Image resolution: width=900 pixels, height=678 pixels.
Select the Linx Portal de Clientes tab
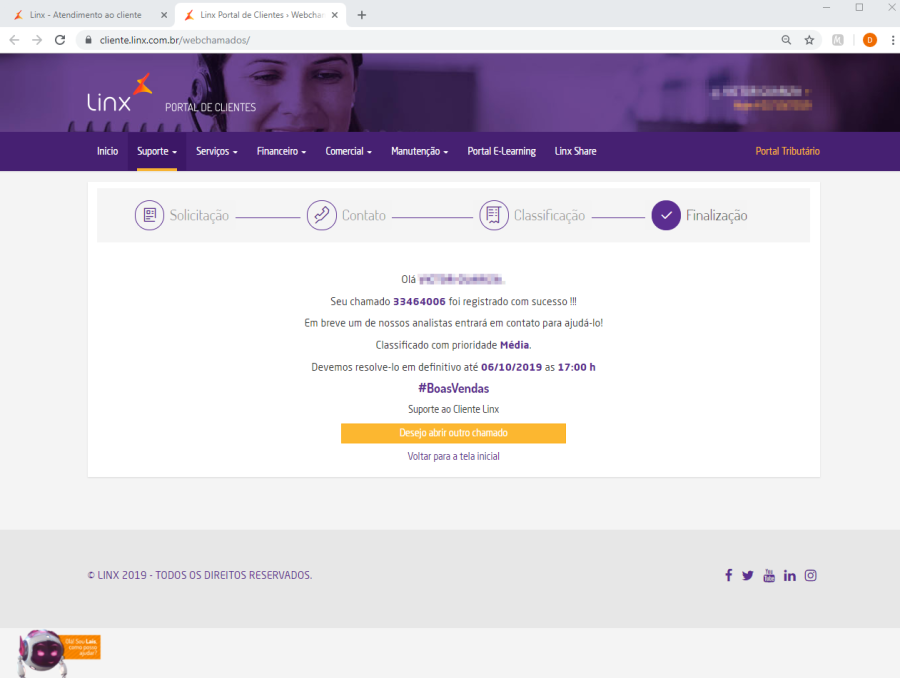[260, 15]
